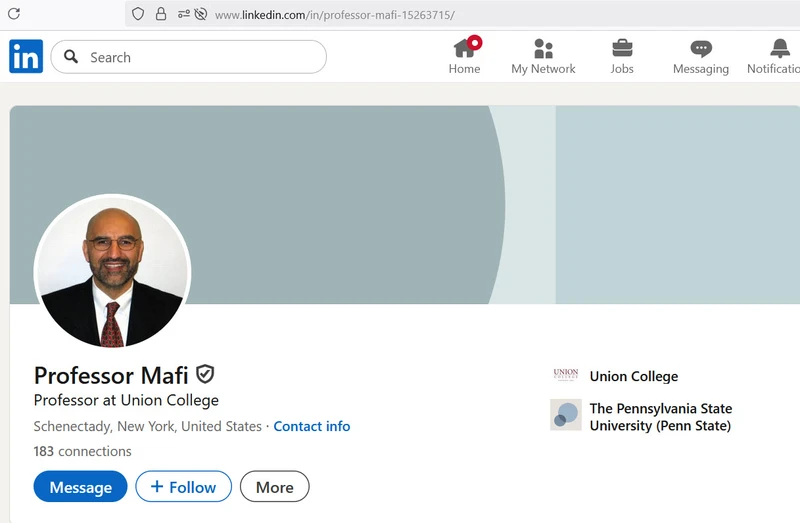Click into the LinkedIn Search field

point(200,57)
